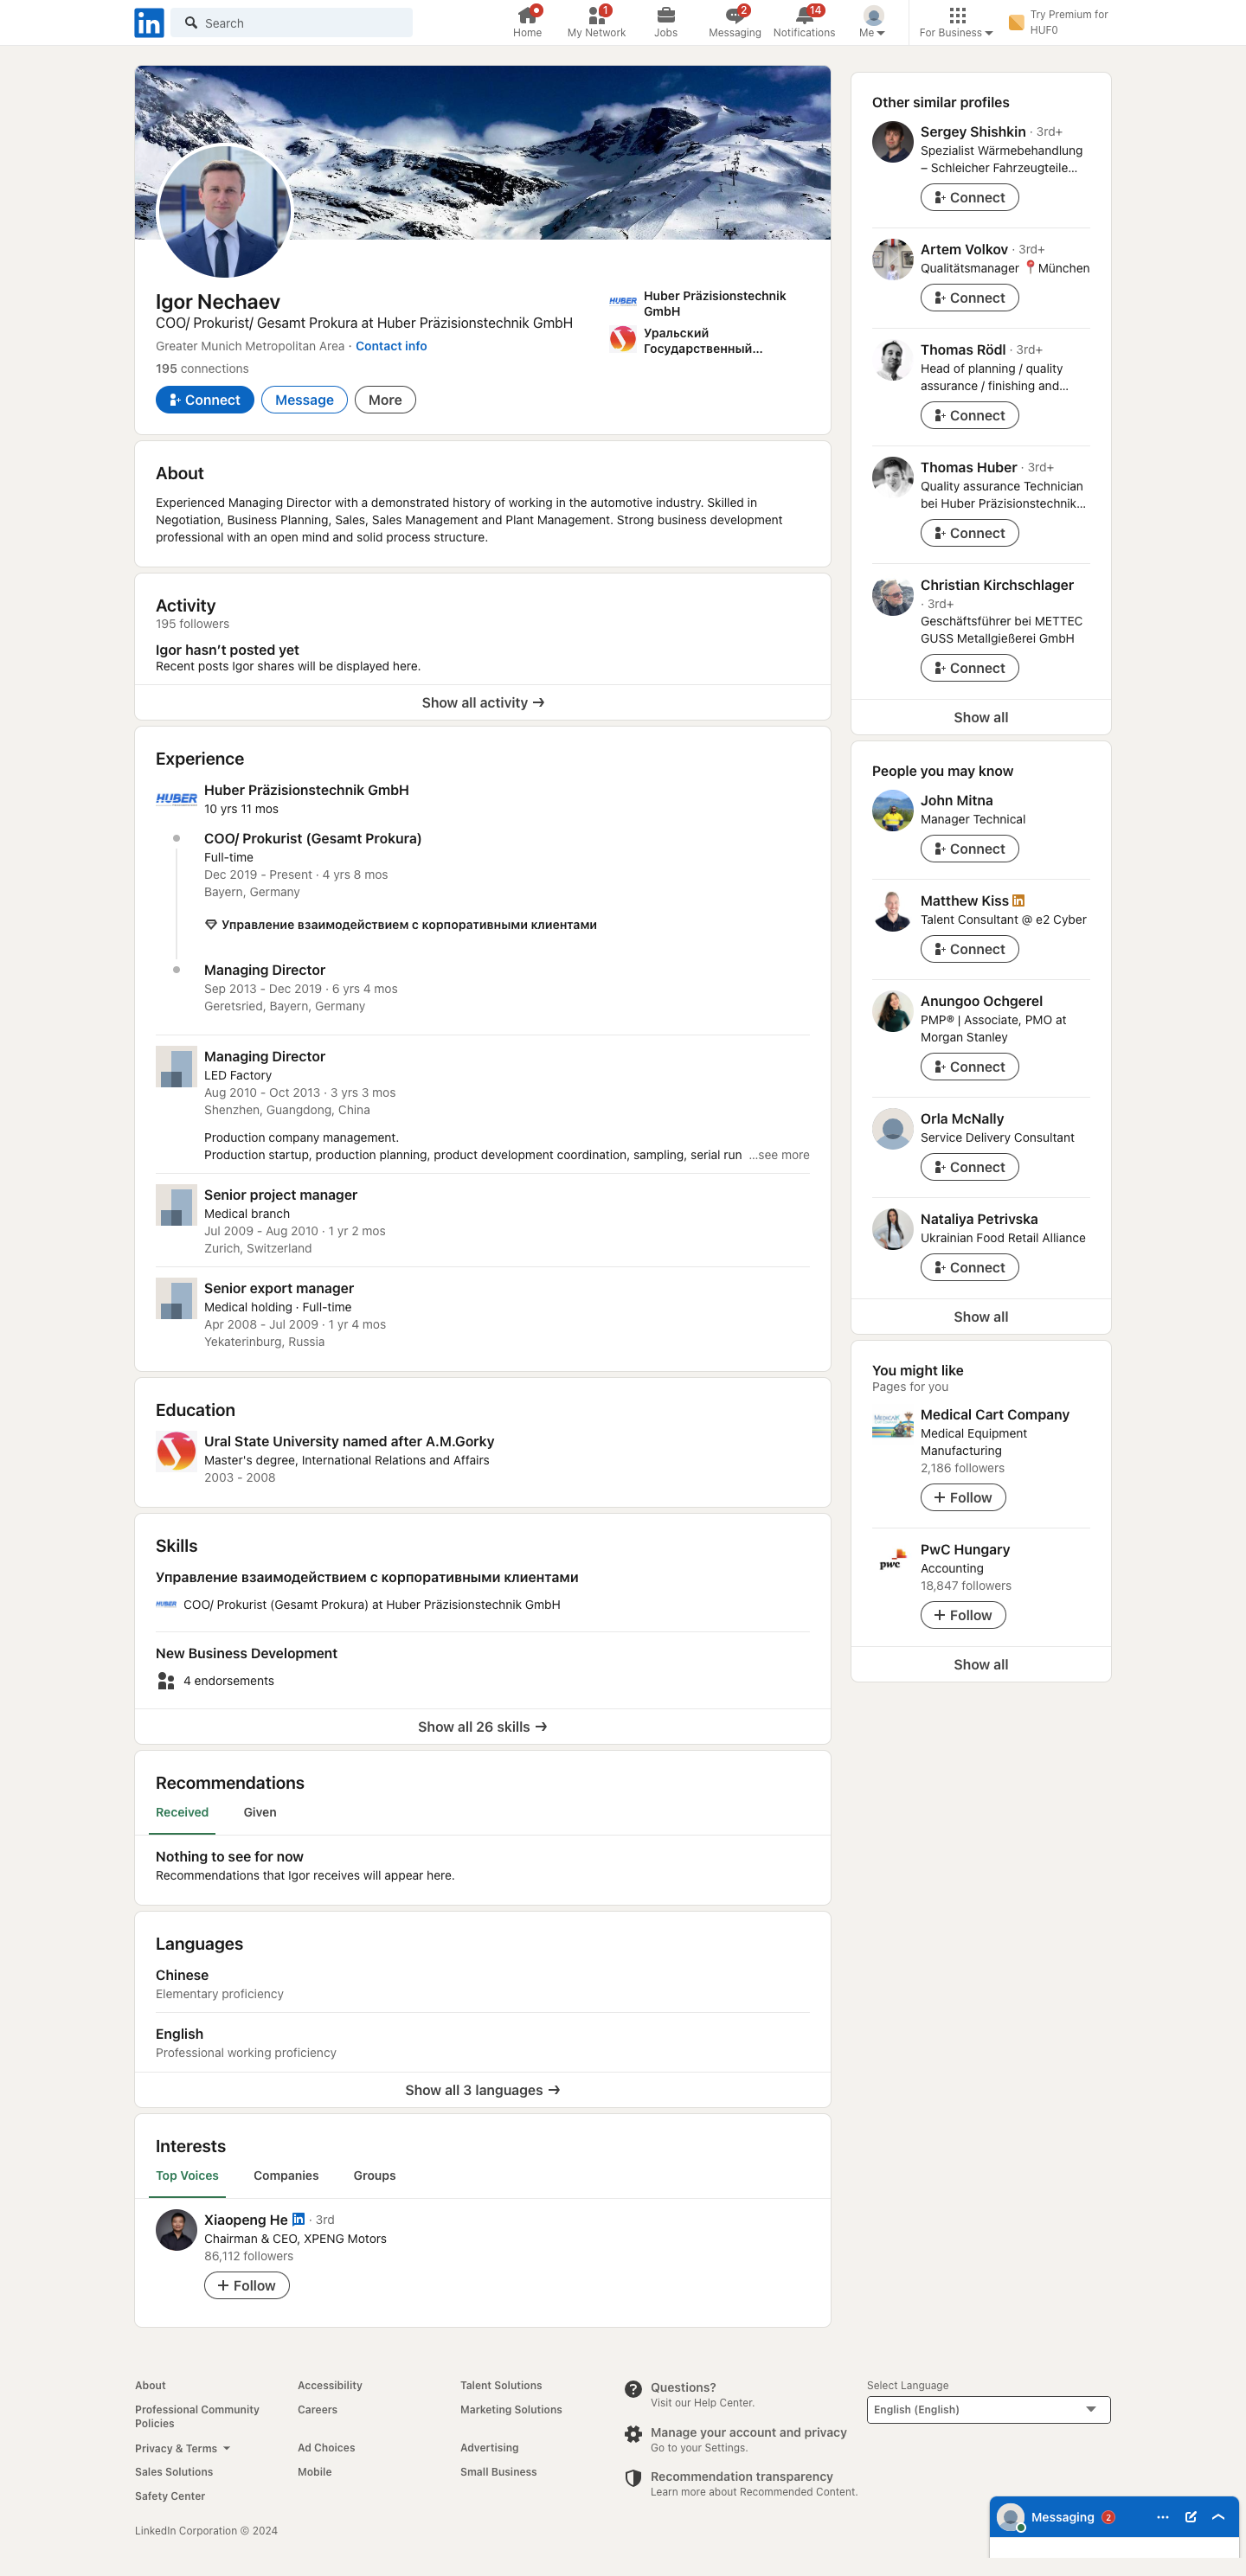Open the Select Language combo box
Image resolution: width=1246 pixels, height=2576 pixels.
988,2410
